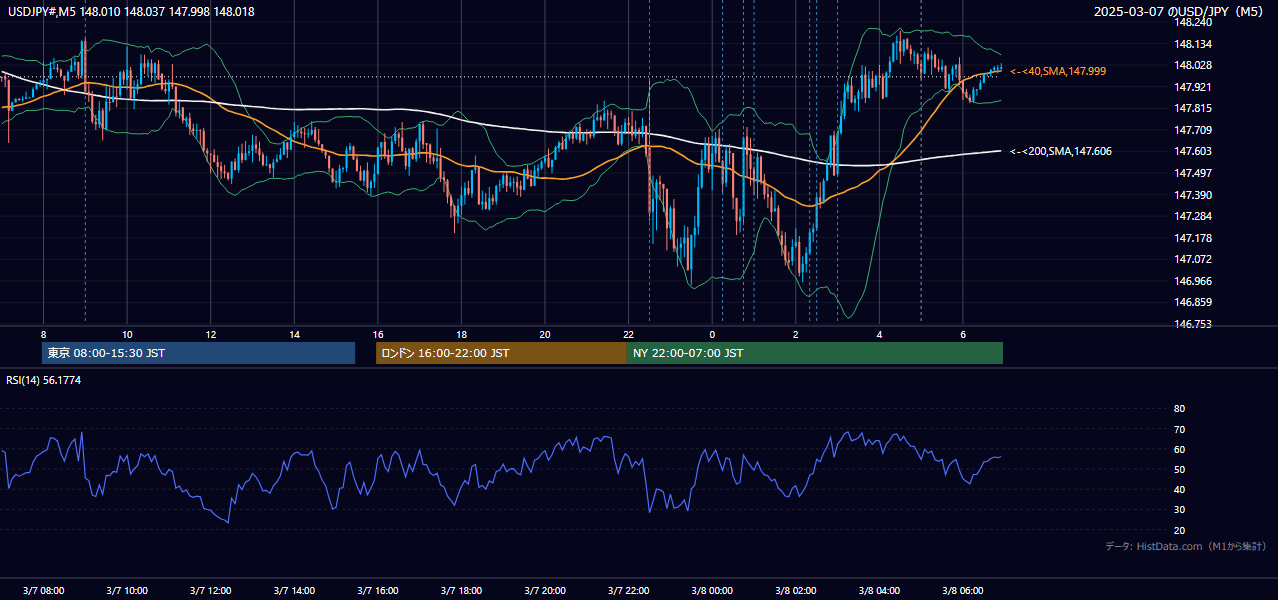
Task: Click hour label 0 on the price chart time axis
Action: point(712,334)
